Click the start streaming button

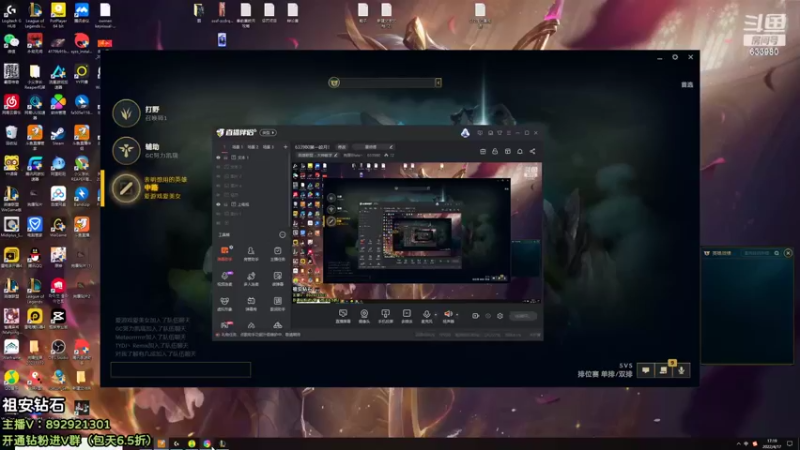pyautogui.click(x=522, y=316)
